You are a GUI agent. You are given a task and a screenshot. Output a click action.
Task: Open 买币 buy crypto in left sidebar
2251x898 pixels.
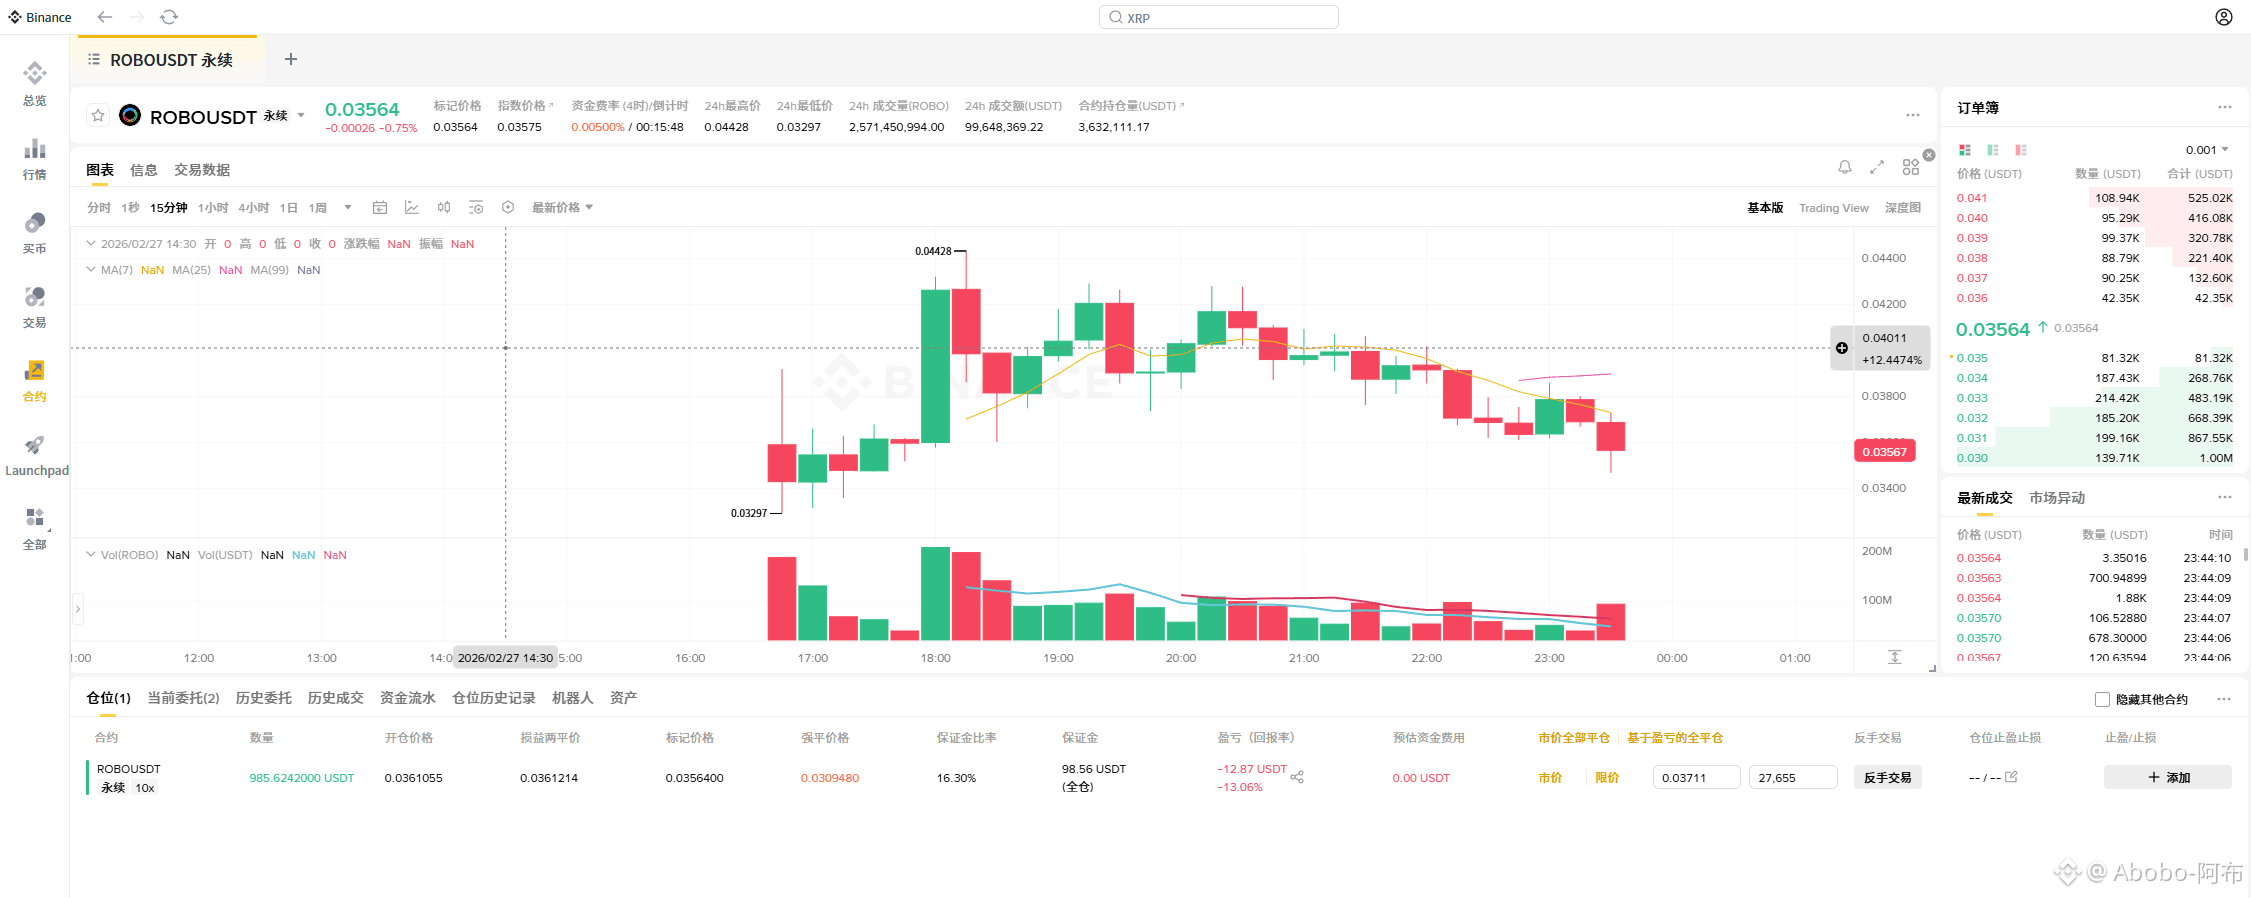tap(35, 232)
